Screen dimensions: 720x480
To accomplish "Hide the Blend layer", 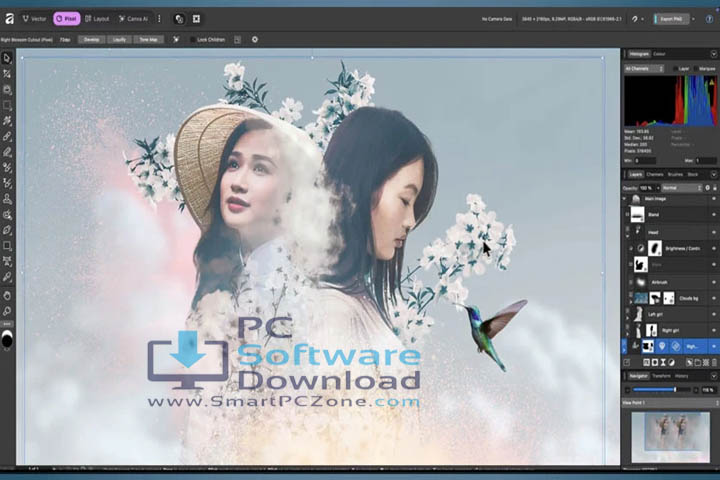I will [x=714, y=215].
